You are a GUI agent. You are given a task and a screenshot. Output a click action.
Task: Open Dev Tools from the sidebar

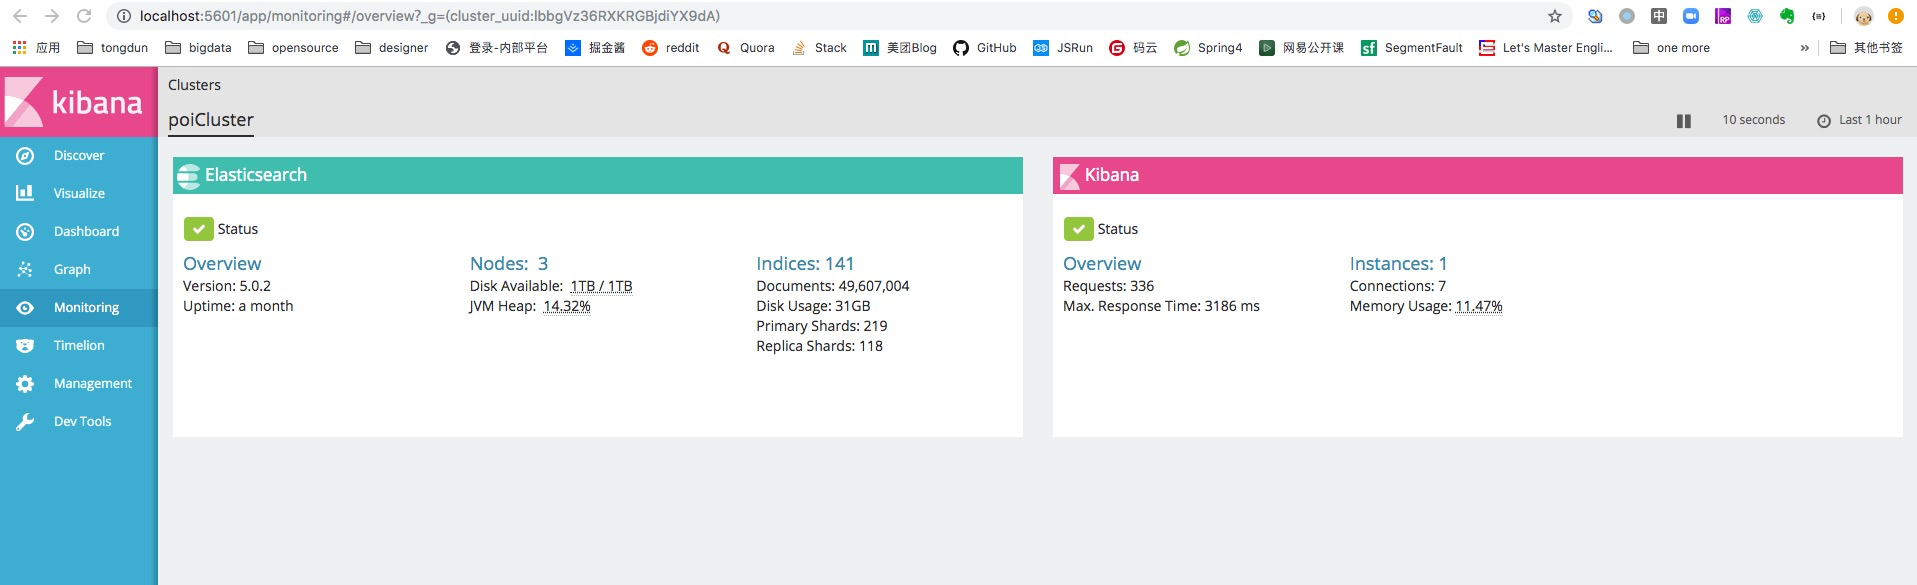click(x=78, y=422)
